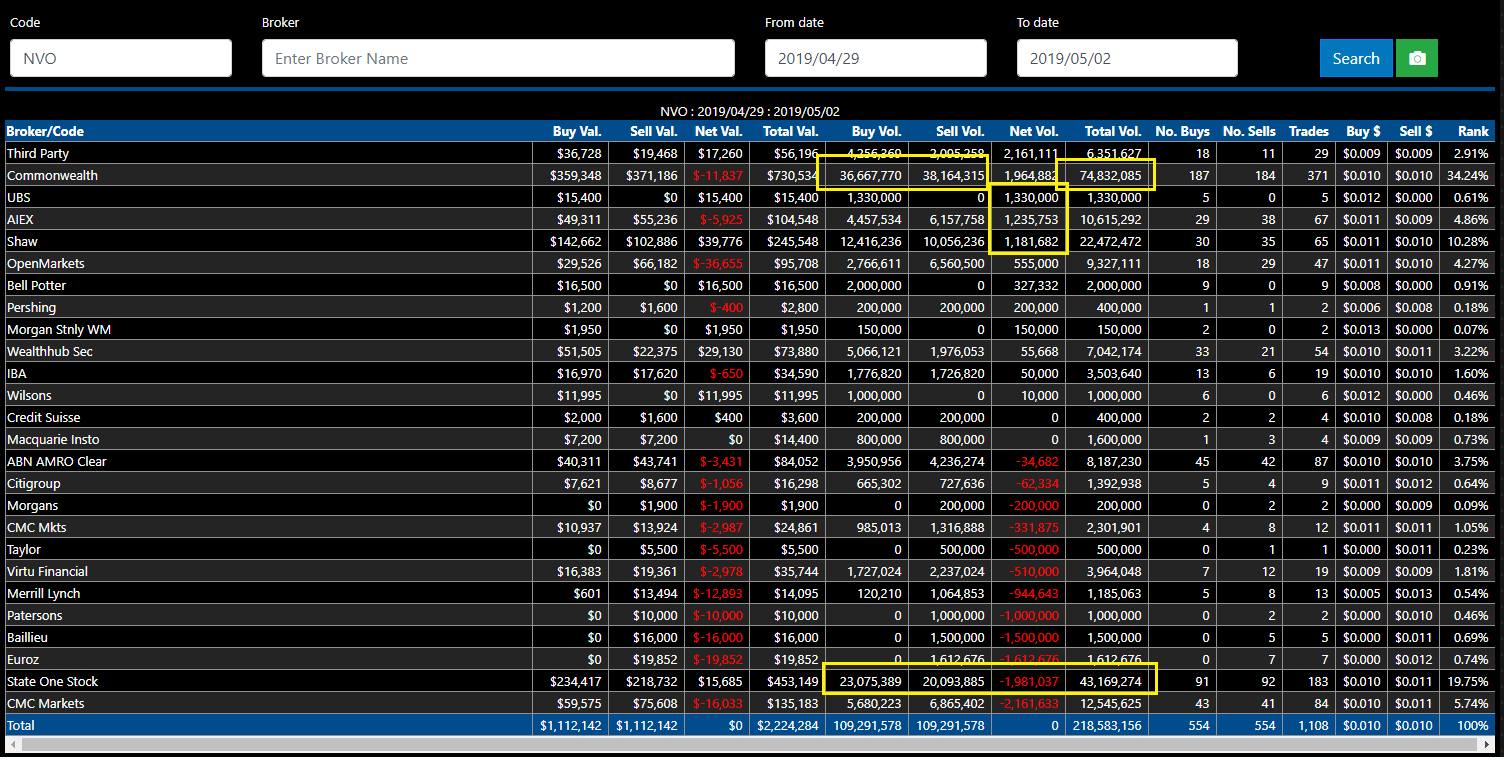
Task: Sort by Trades column header
Action: (x=1309, y=131)
